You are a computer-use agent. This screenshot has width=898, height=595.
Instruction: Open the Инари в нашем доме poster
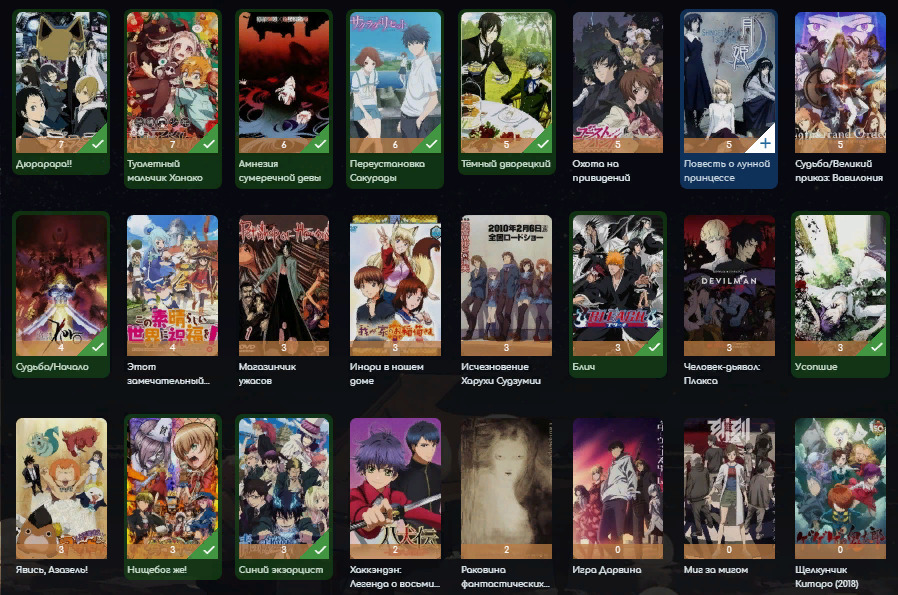click(x=395, y=285)
